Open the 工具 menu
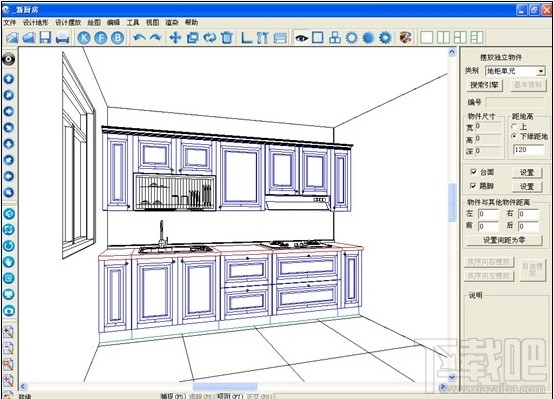 (133, 23)
